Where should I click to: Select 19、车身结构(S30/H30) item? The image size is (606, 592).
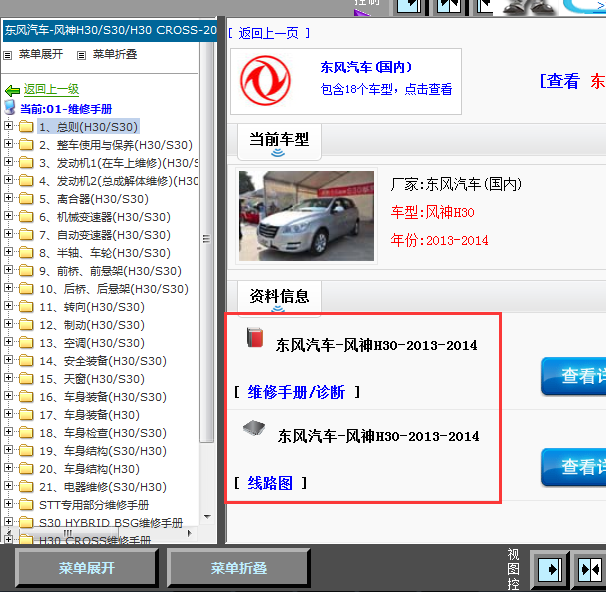point(103,451)
